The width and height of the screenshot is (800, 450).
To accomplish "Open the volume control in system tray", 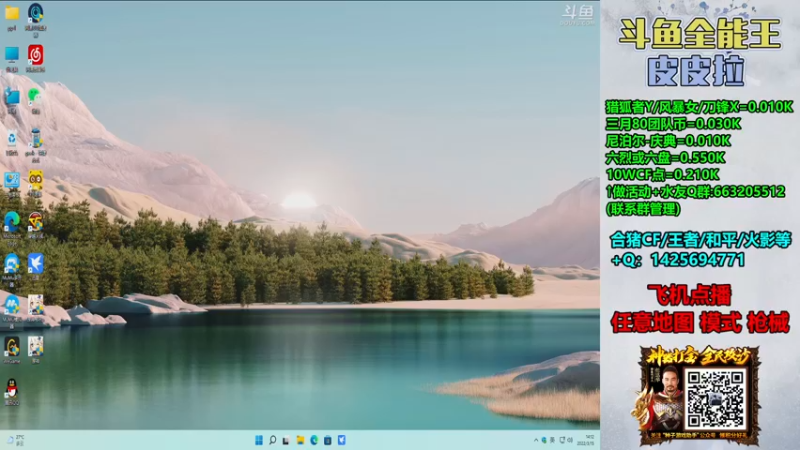I will tap(570, 440).
